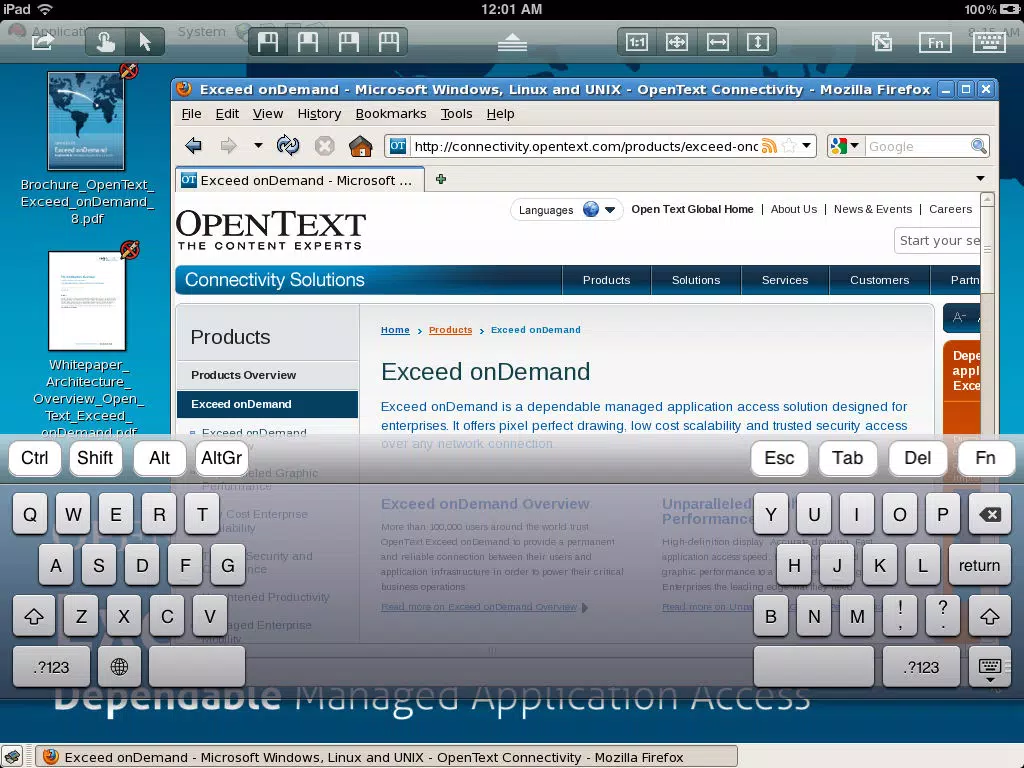This screenshot has width=1024, height=768.
Task: Open the list all tabs dropdown
Action: click(x=980, y=178)
